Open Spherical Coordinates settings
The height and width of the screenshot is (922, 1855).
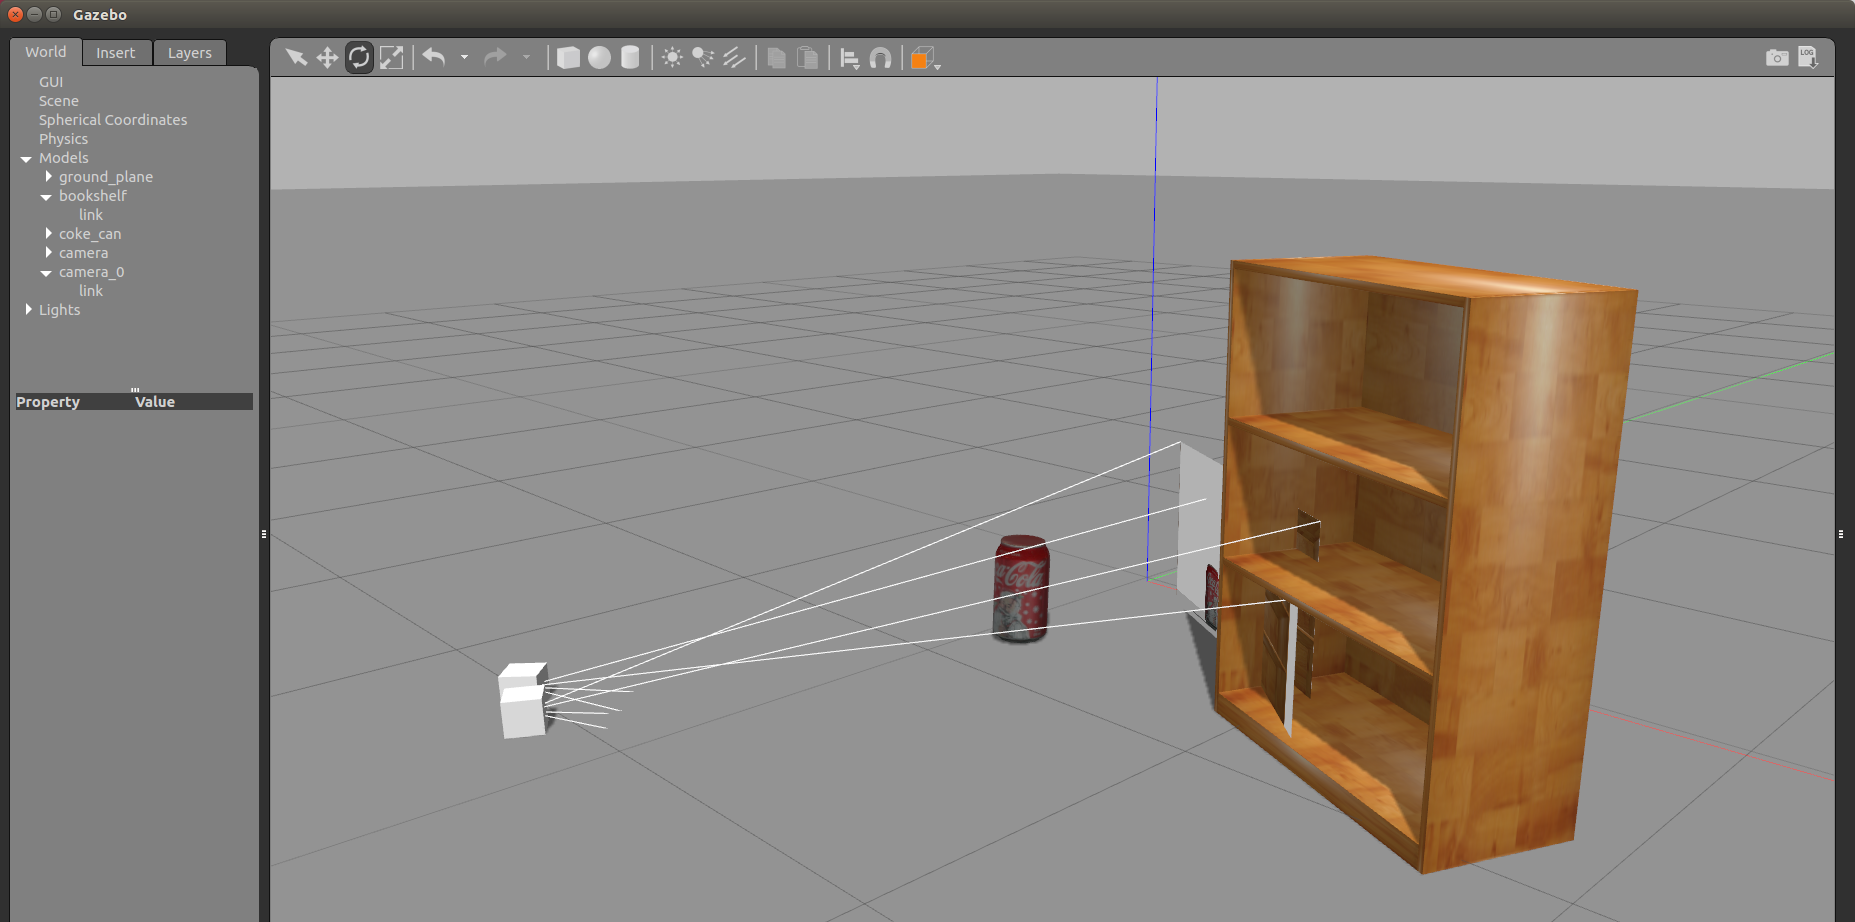(x=112, y=119)
